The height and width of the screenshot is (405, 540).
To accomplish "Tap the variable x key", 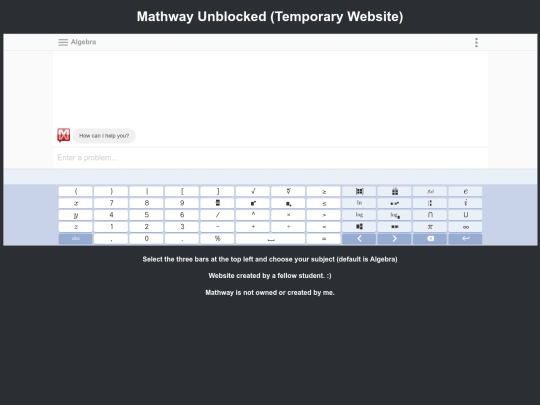I will [x=75, y=203].
